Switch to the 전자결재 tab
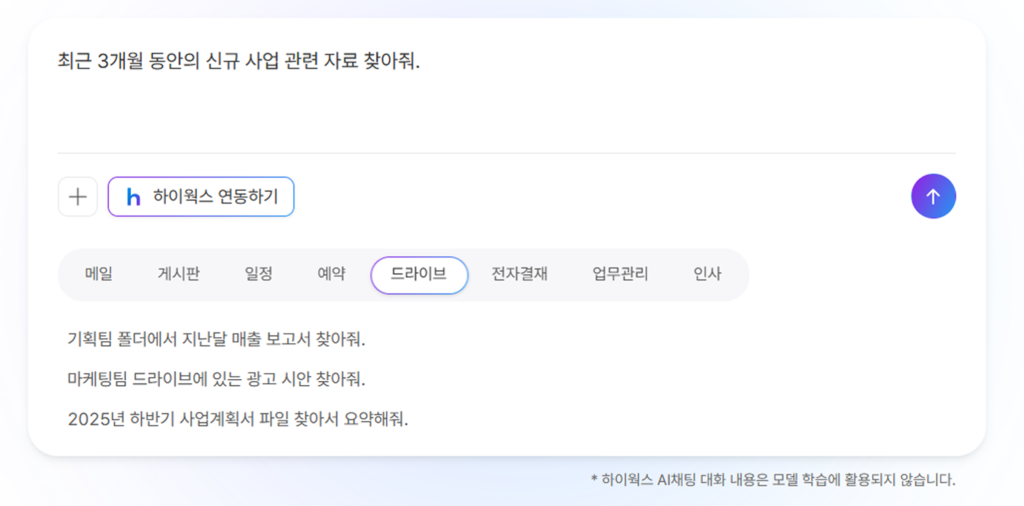Image resolution: width=1024 pixels, height=506 pixels. point(519,274)
